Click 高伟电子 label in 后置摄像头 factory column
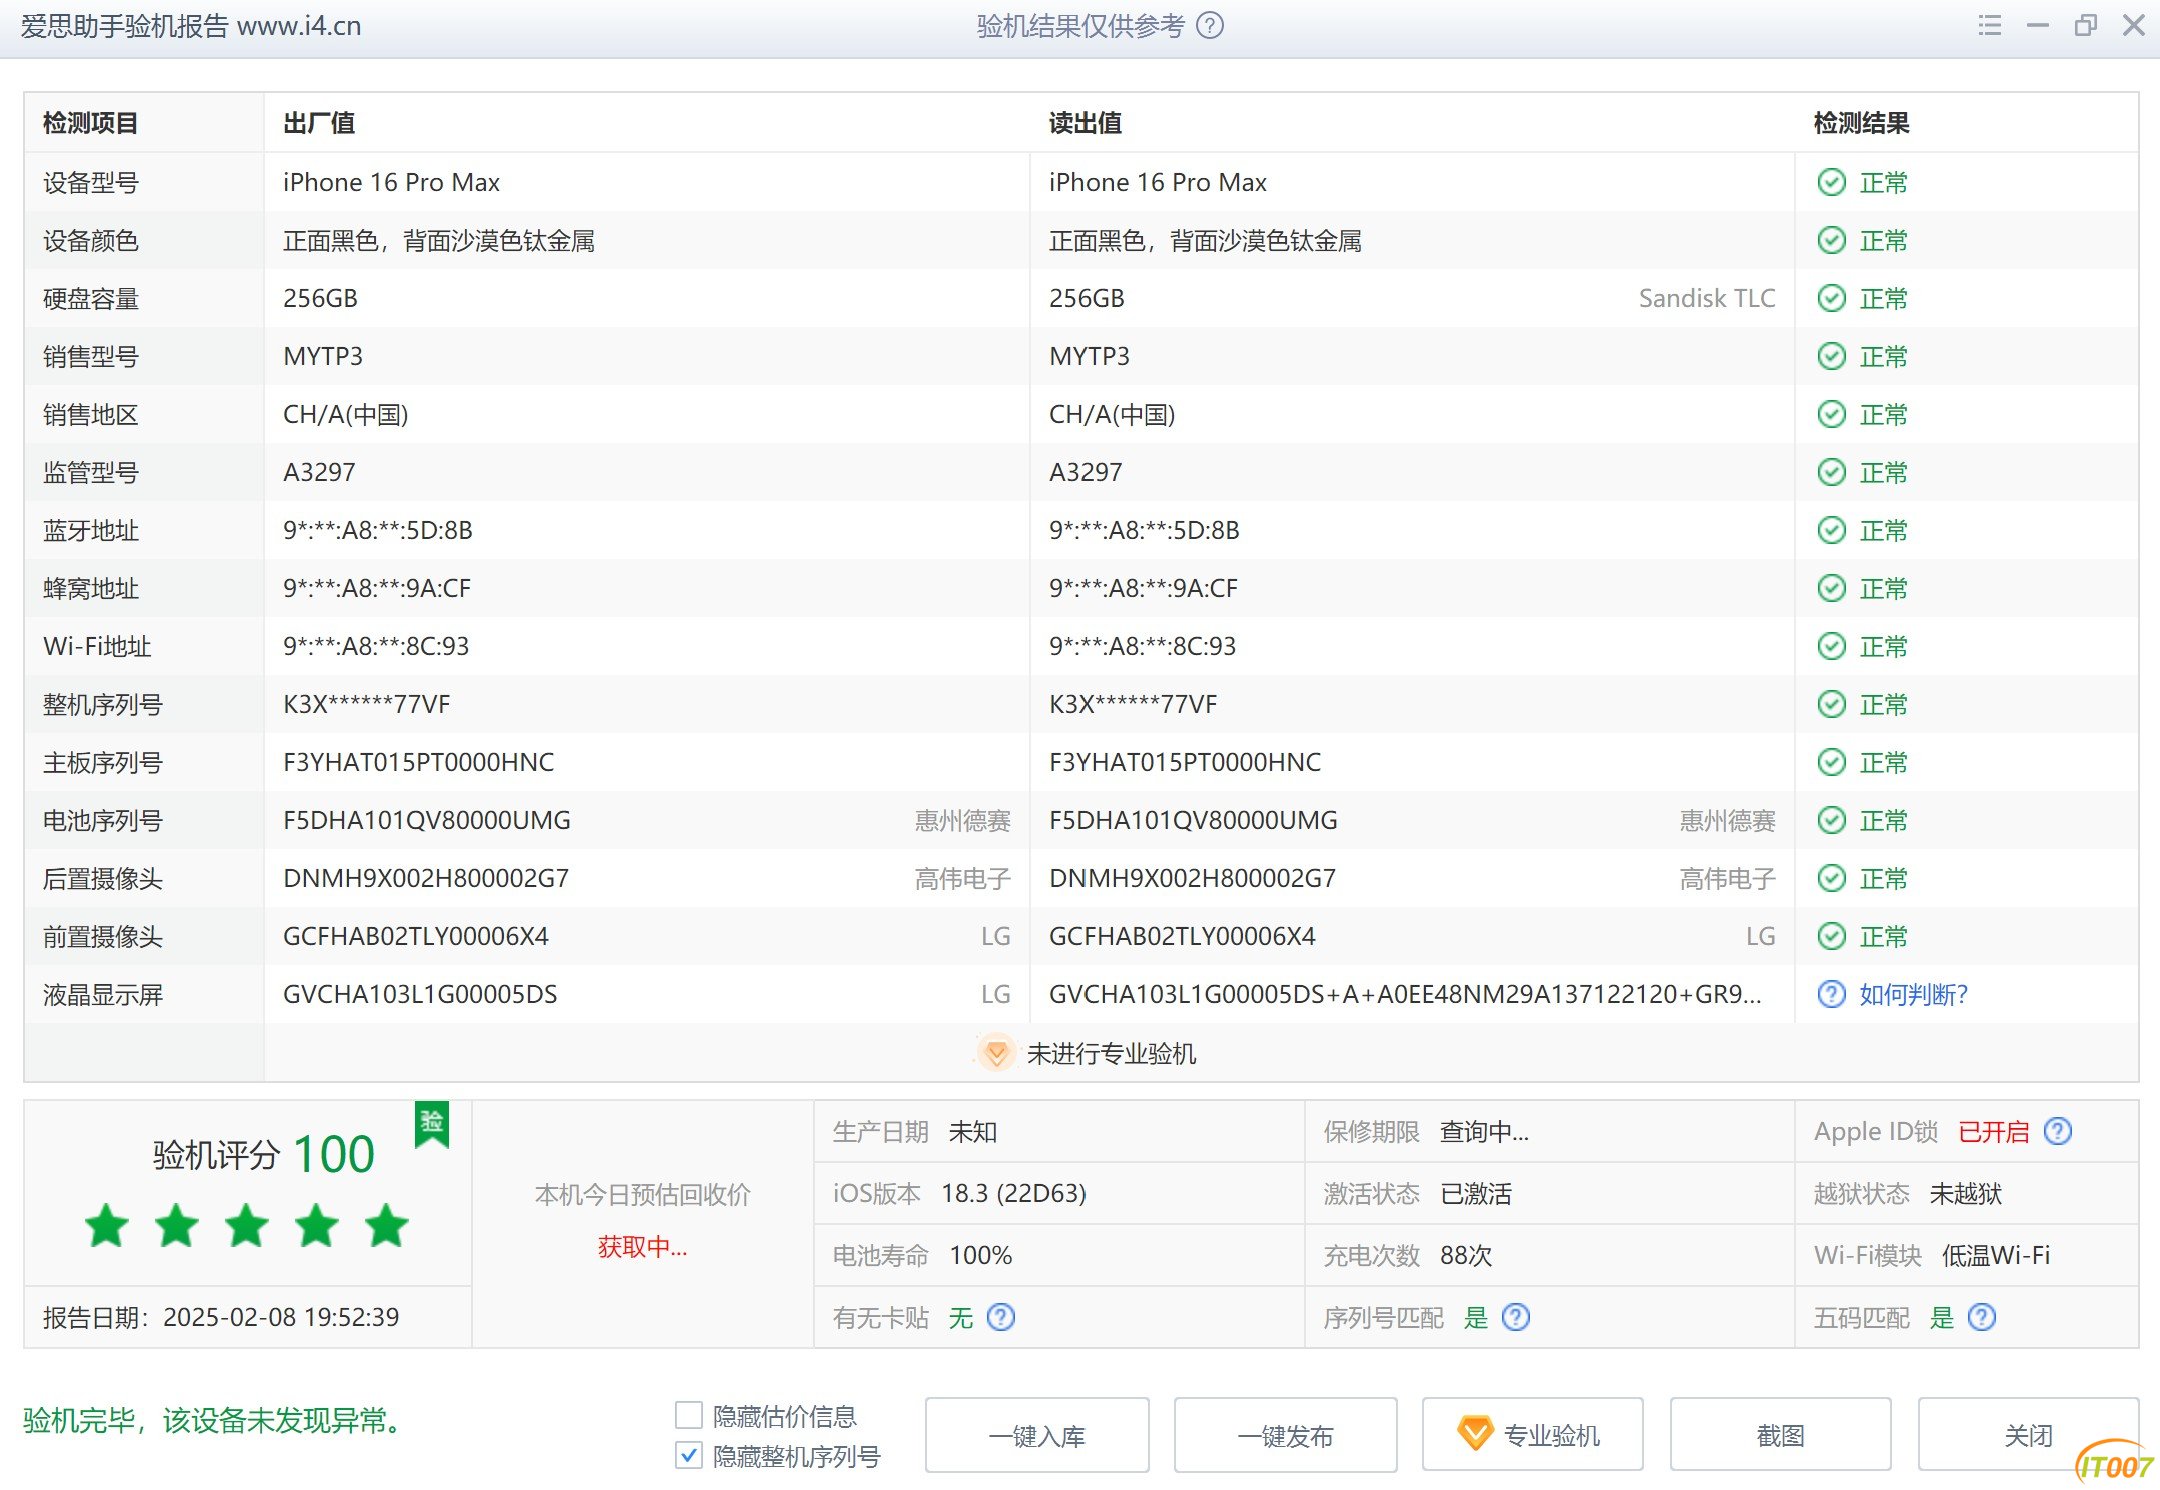 (962, 878)
